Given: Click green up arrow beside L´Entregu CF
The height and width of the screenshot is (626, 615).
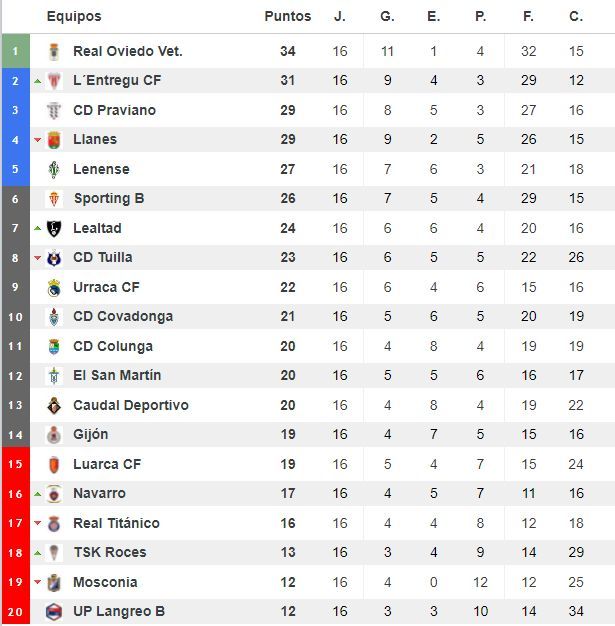Looking at the screenshot, I should [x=38, y=81].
